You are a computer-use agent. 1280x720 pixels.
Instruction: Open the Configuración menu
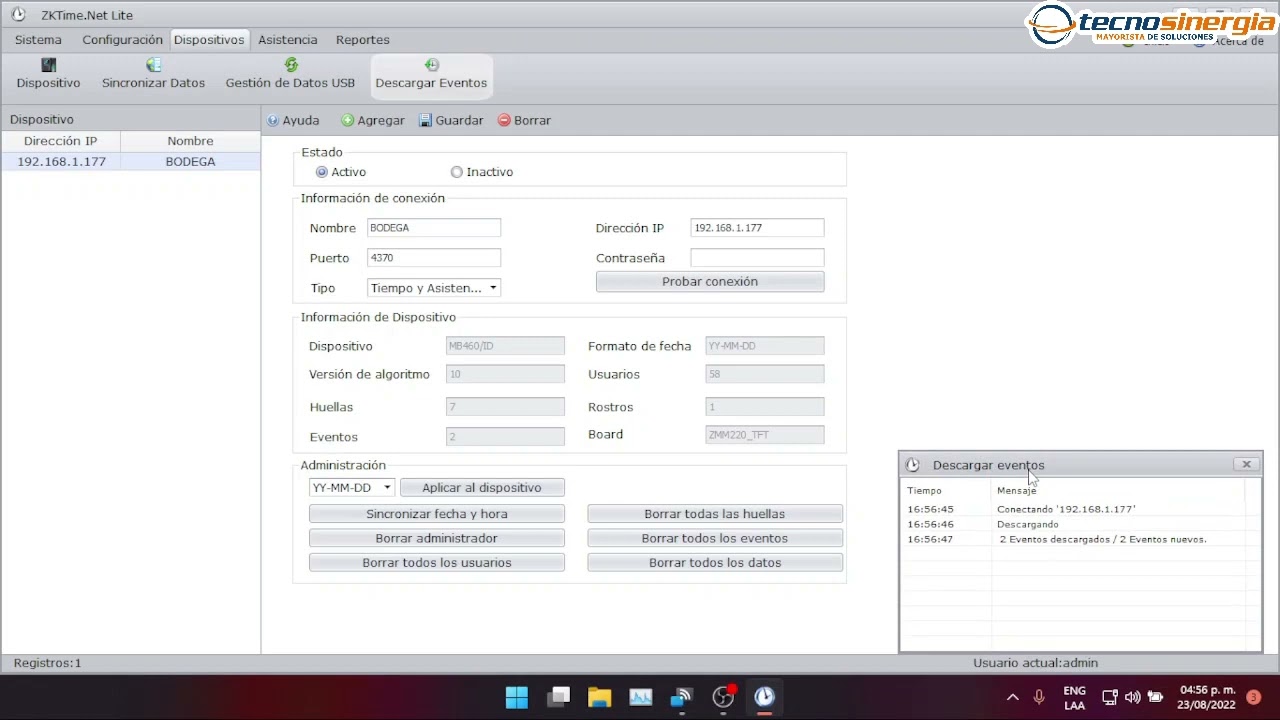(122, 40)
